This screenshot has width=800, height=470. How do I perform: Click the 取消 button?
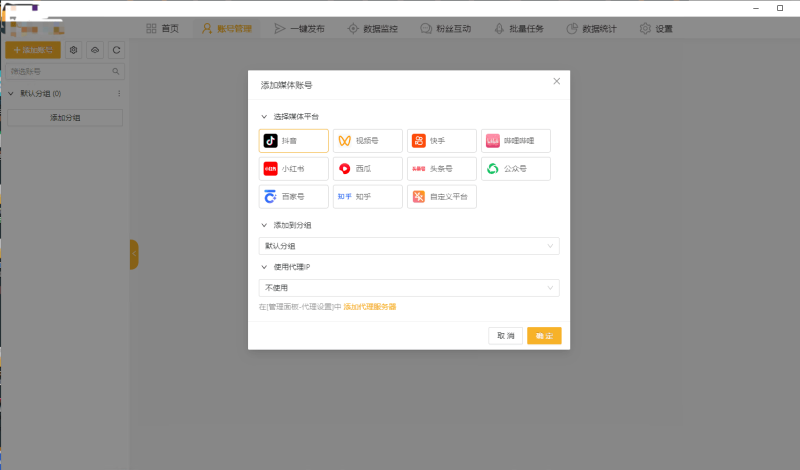pos(505,336)
